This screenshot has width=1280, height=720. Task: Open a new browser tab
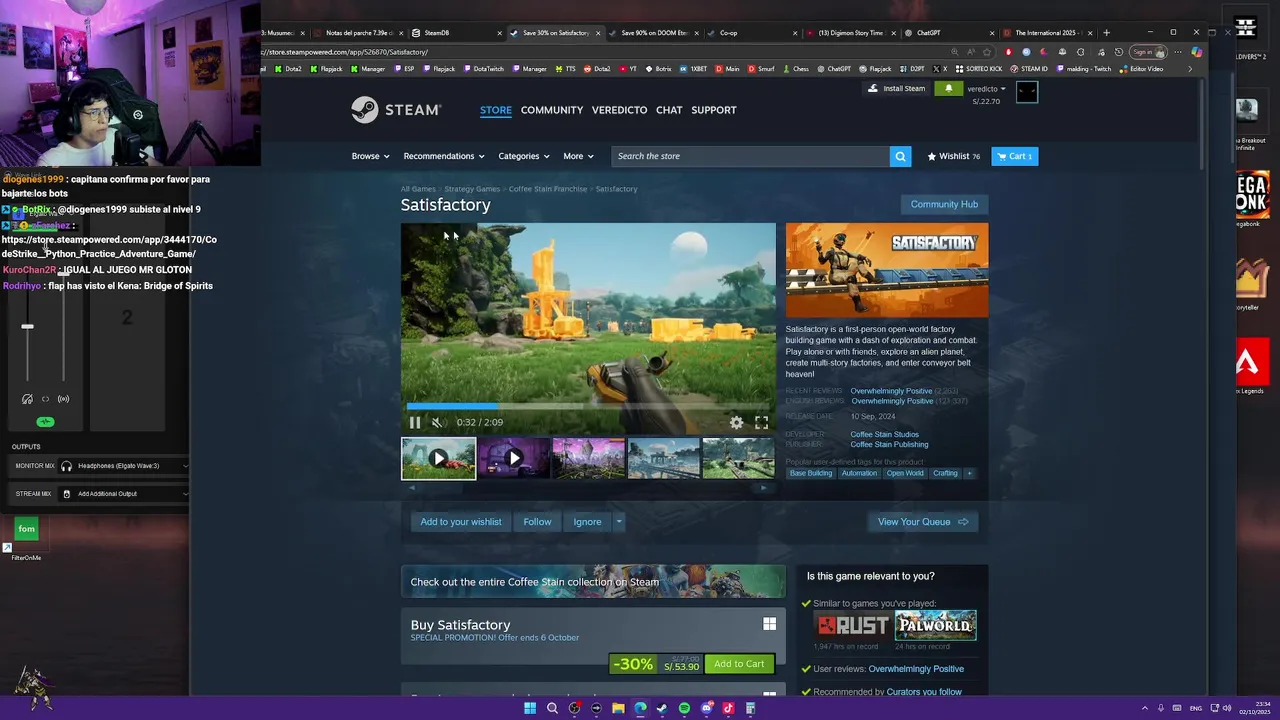click(x=1106, y=33)
